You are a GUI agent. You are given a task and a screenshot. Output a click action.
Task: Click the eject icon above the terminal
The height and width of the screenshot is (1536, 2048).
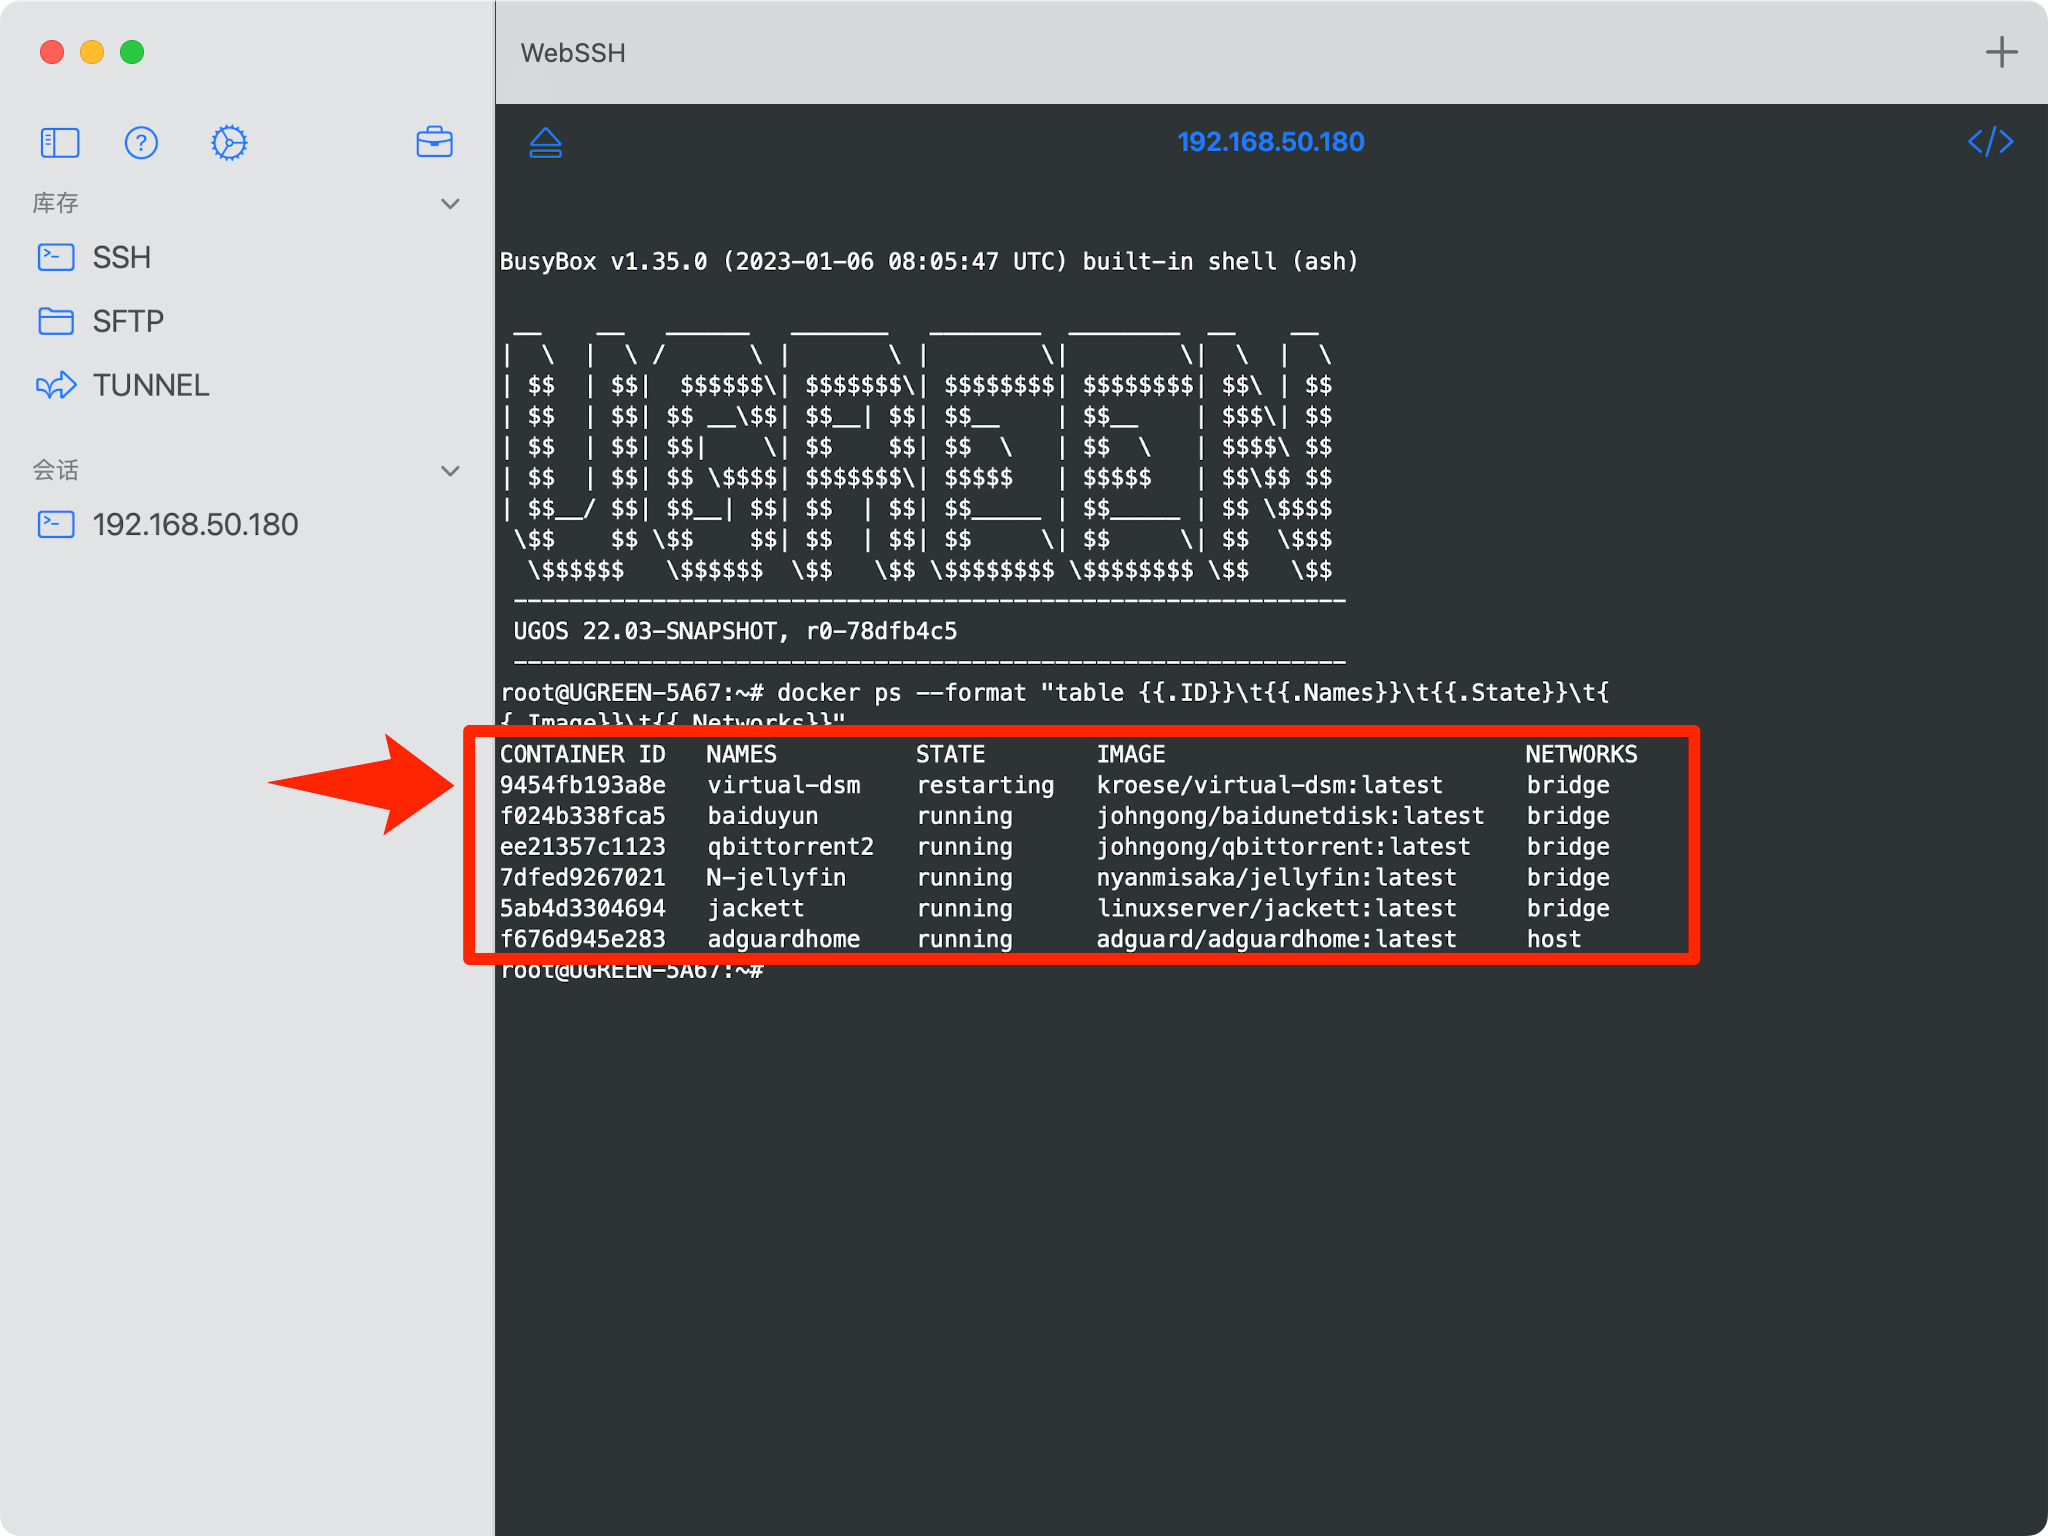pos(545,143)
